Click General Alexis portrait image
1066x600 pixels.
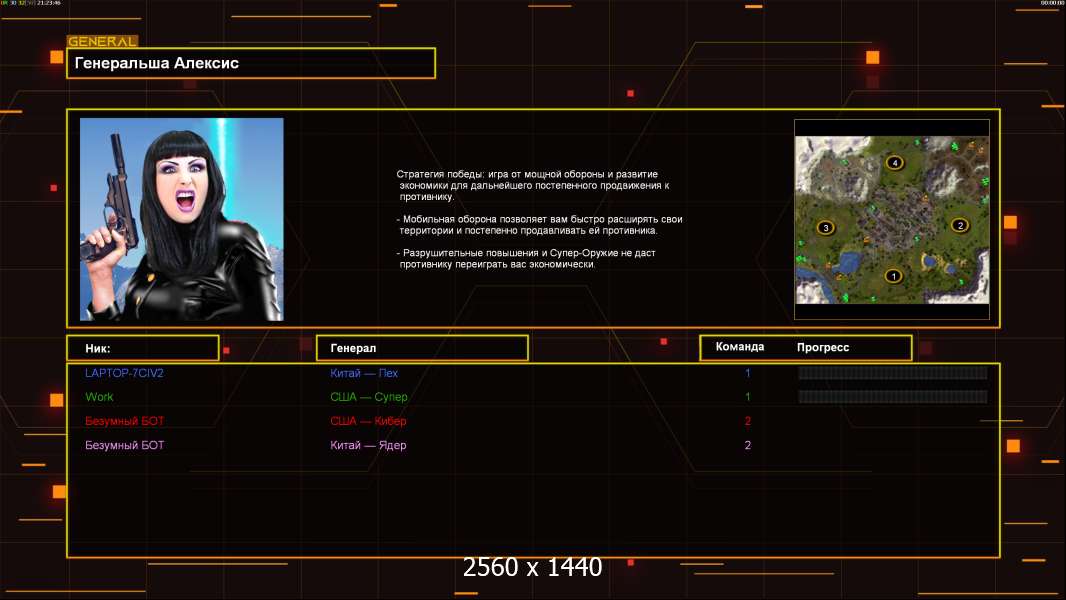(x=181, y=219)
